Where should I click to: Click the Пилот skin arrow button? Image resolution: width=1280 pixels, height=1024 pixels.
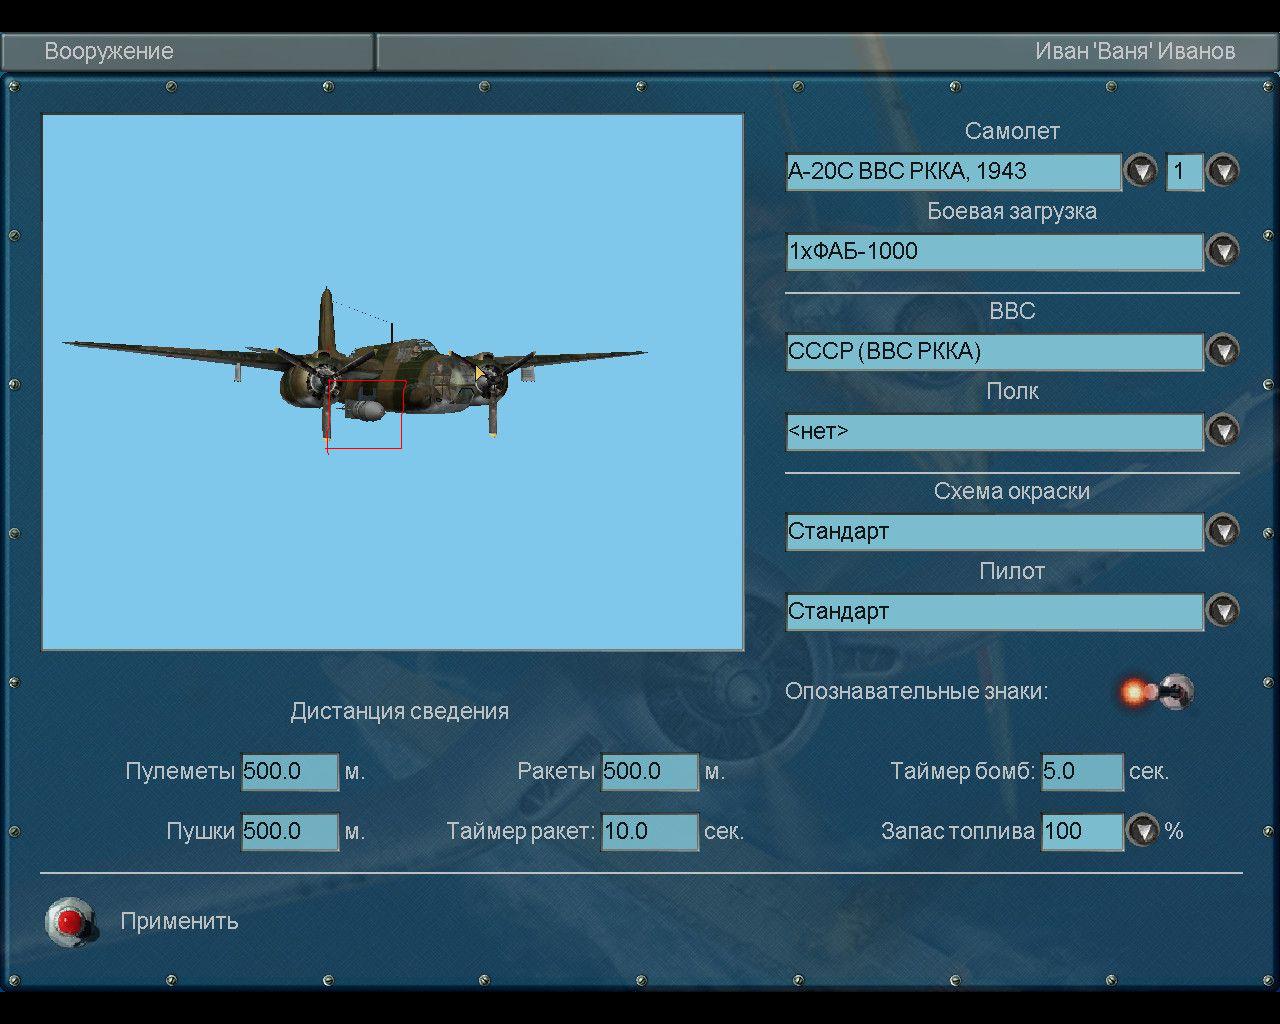coord(1222,611)
